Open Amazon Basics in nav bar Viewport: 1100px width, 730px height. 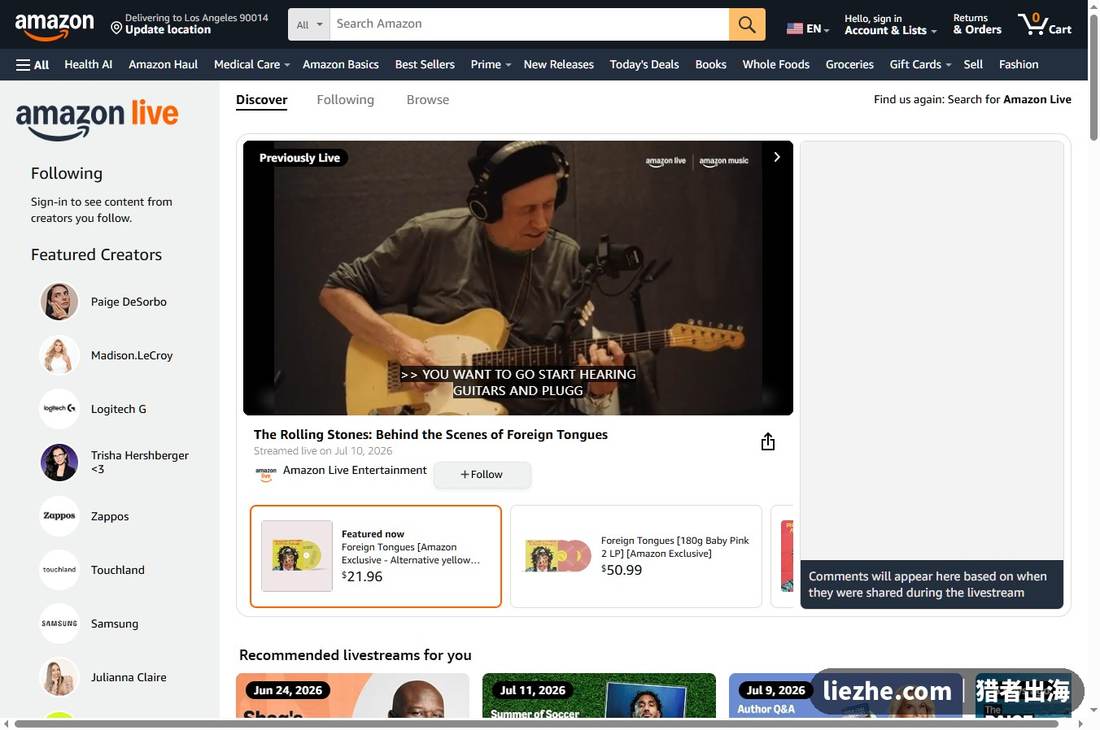pyautogui.click(x=341, y=65)
